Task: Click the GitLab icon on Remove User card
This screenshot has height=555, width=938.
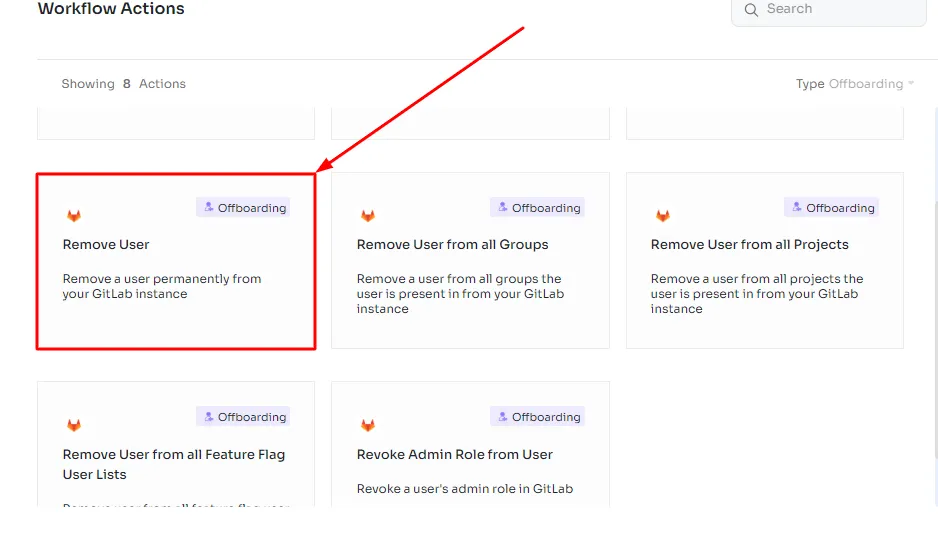Action: (x=74, y=215)
